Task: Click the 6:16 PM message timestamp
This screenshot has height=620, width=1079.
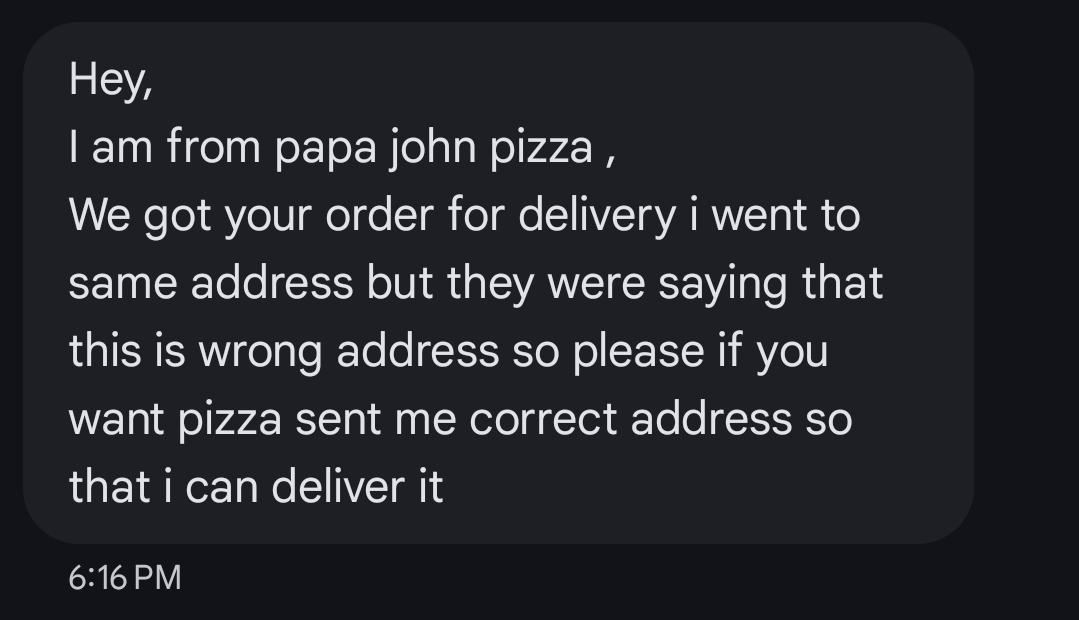Action: coord(125,577)
